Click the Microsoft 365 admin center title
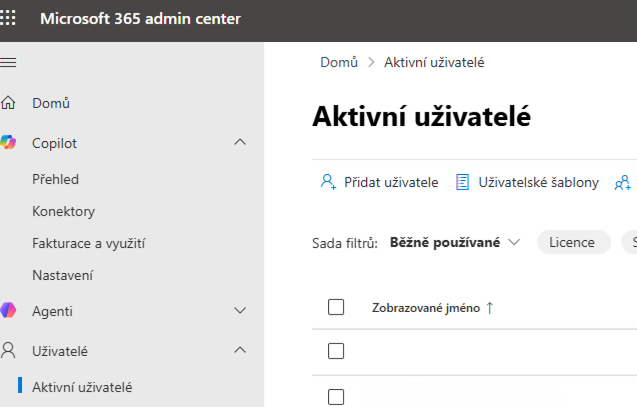The height and width of the screenshot is (407, 637). (x=141, y=19)
